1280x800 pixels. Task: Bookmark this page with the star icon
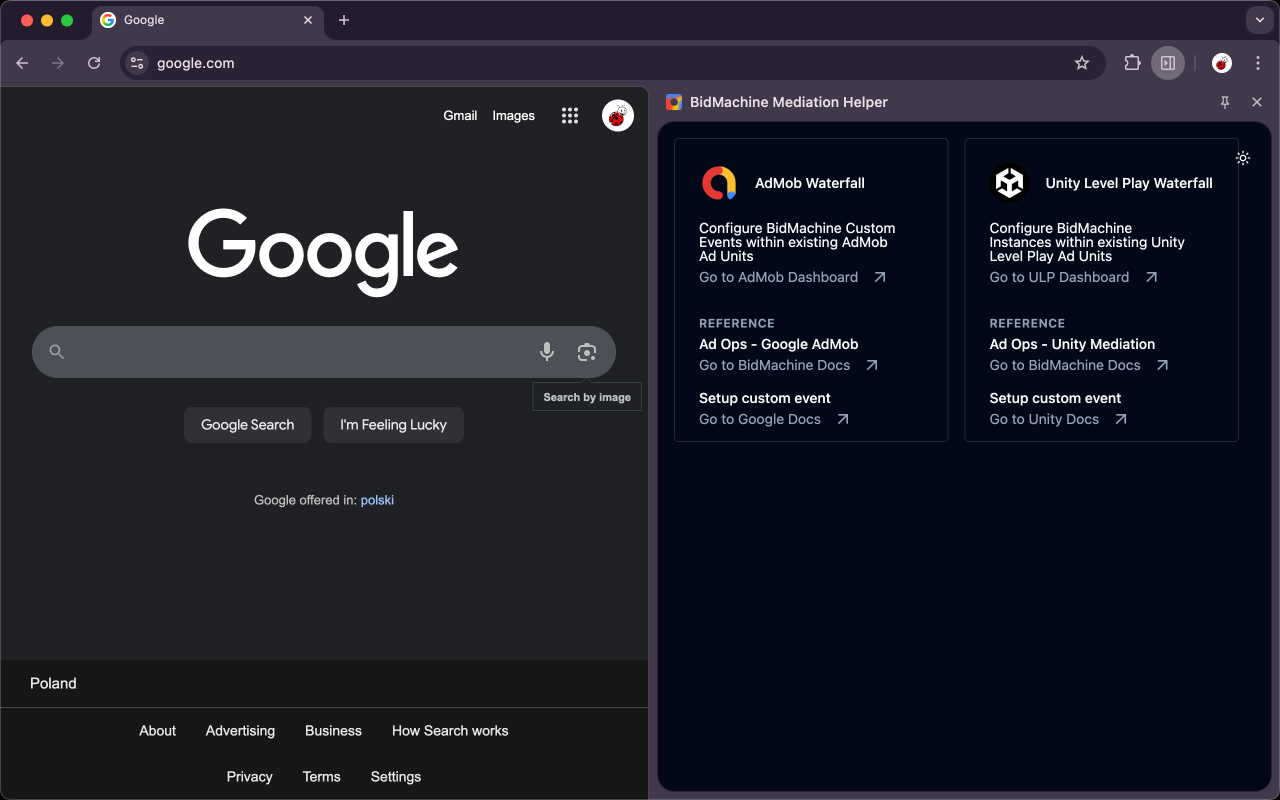1082,63
